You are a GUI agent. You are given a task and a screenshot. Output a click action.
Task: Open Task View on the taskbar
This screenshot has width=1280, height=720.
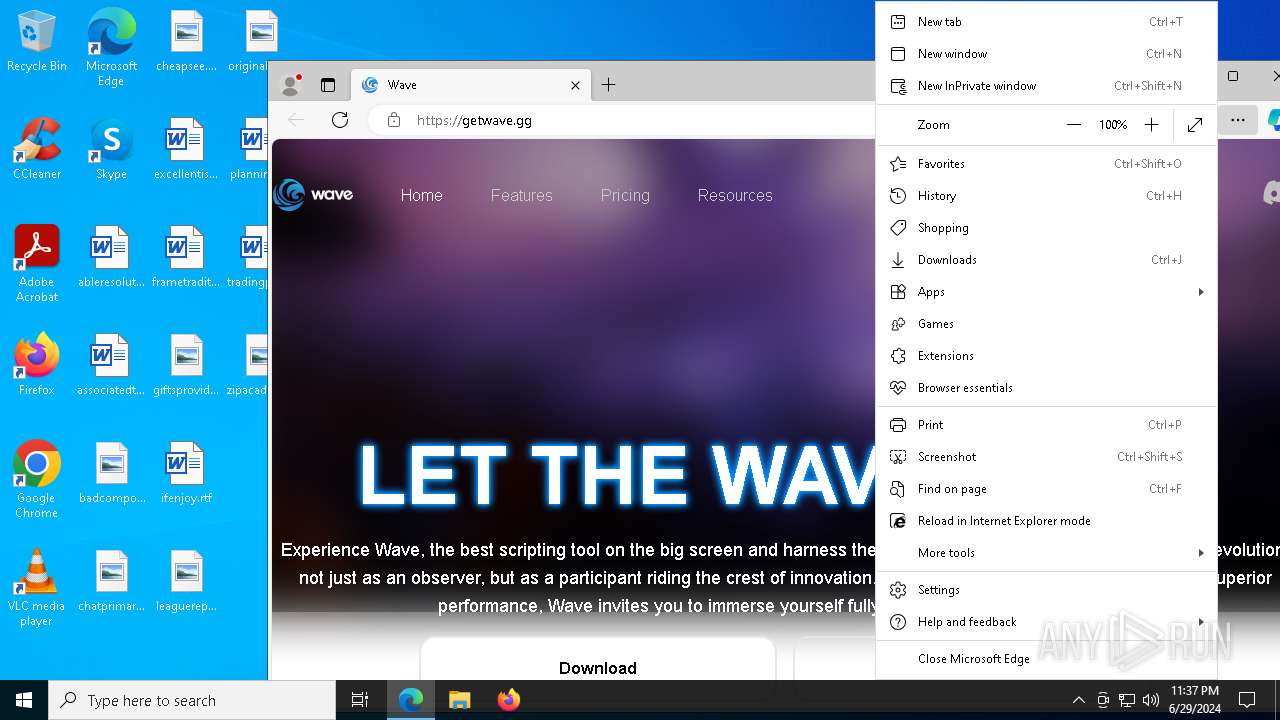click(360, 700)
